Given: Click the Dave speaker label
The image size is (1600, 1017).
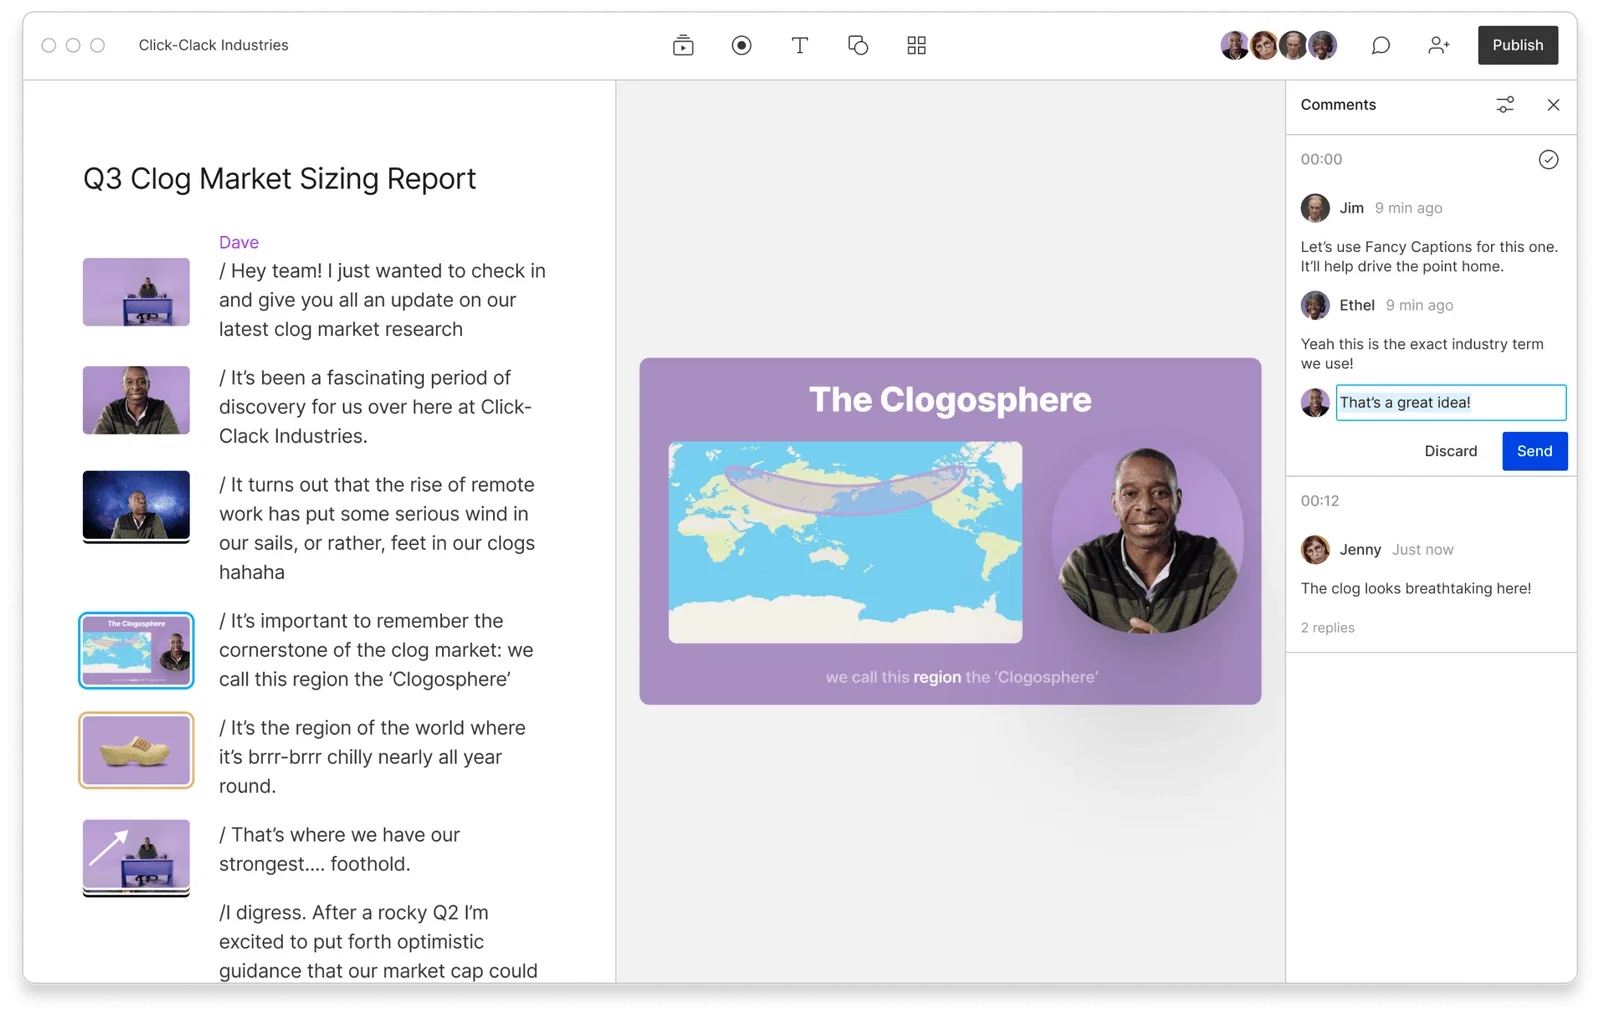Looking at the screenshot, I should pyautogui.click(x=239, y=242).
